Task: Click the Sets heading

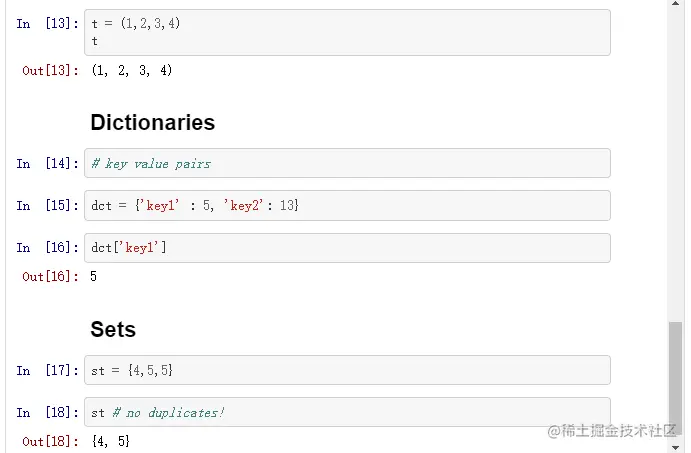Action: coord(113,330)
